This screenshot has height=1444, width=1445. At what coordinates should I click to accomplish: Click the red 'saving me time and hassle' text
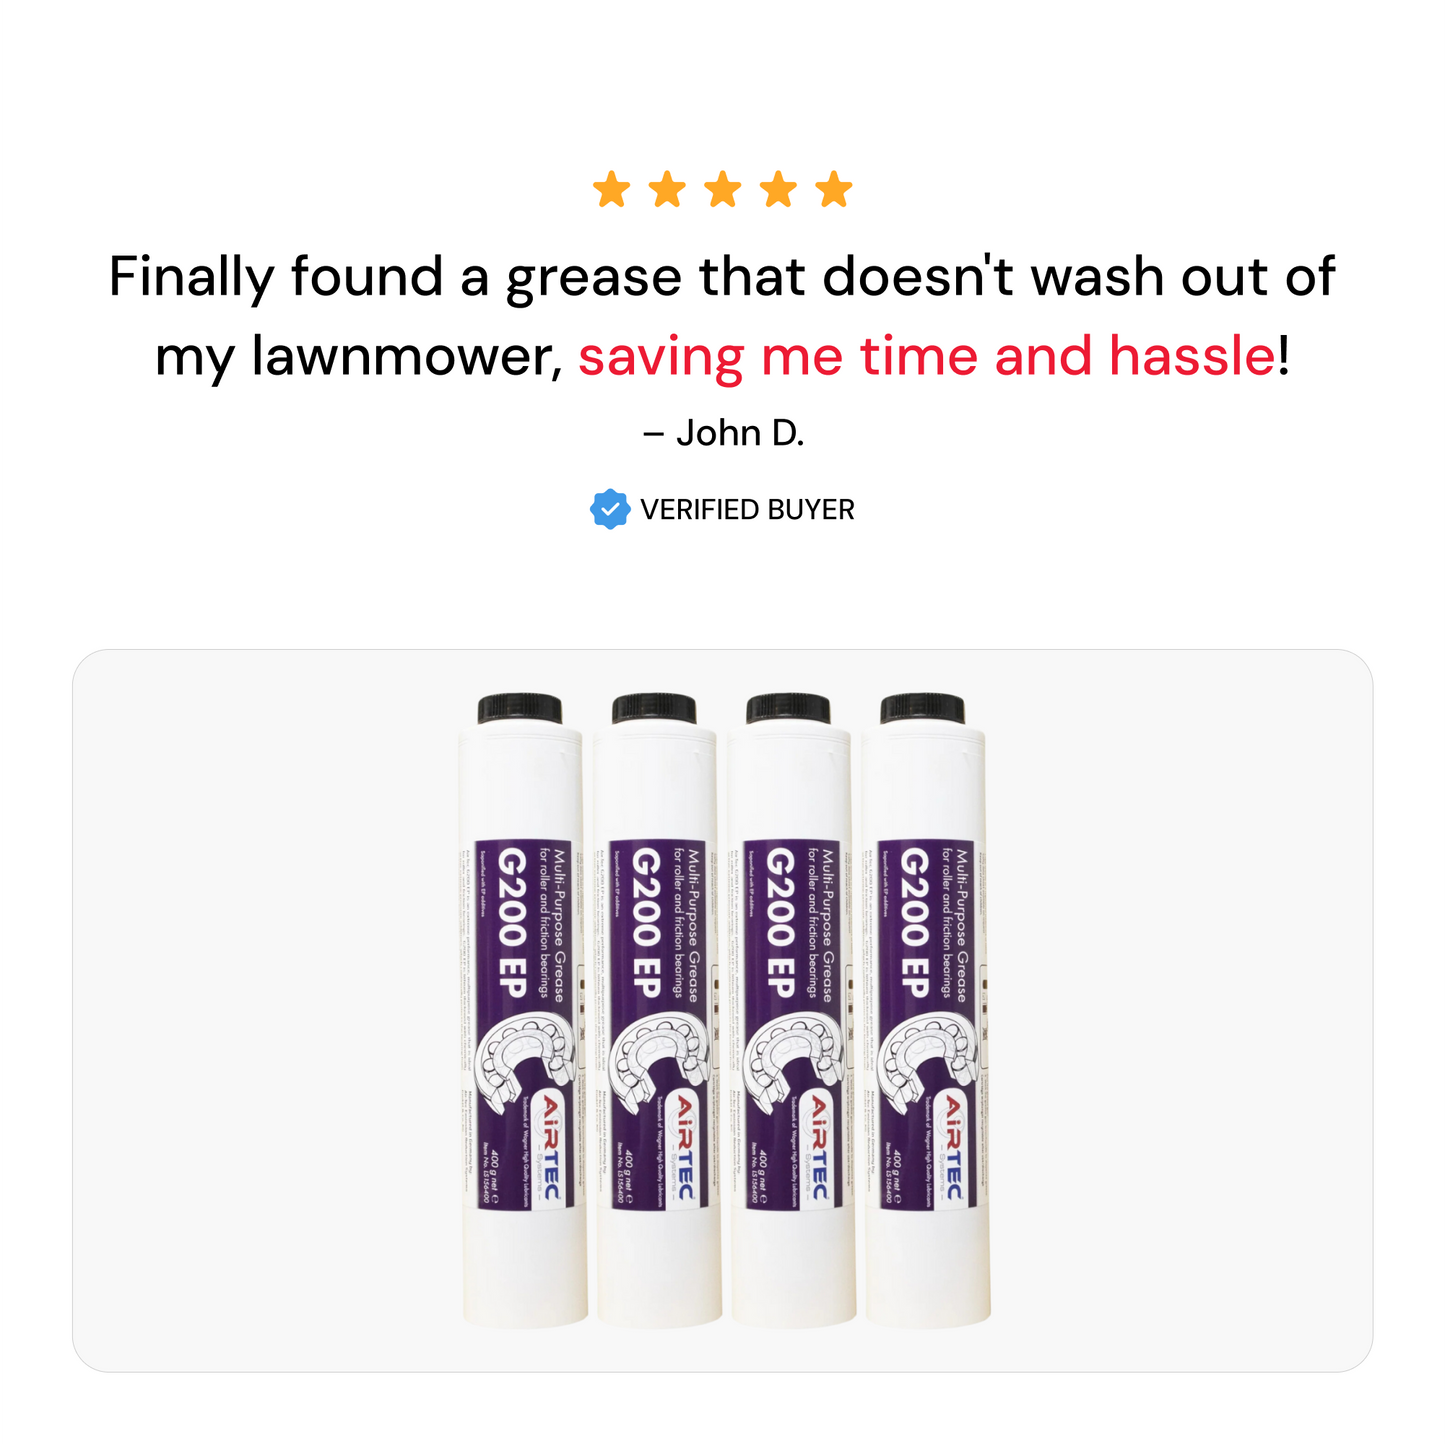(926, 356)
